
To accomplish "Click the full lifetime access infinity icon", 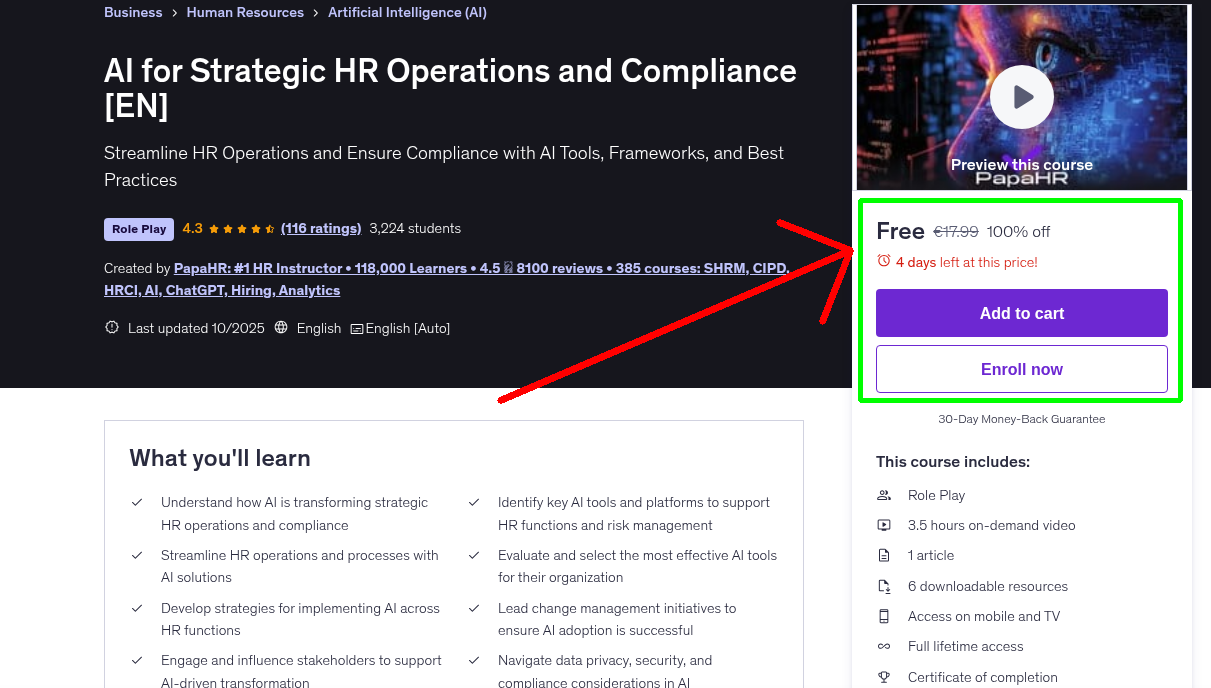I will [884, 646].
